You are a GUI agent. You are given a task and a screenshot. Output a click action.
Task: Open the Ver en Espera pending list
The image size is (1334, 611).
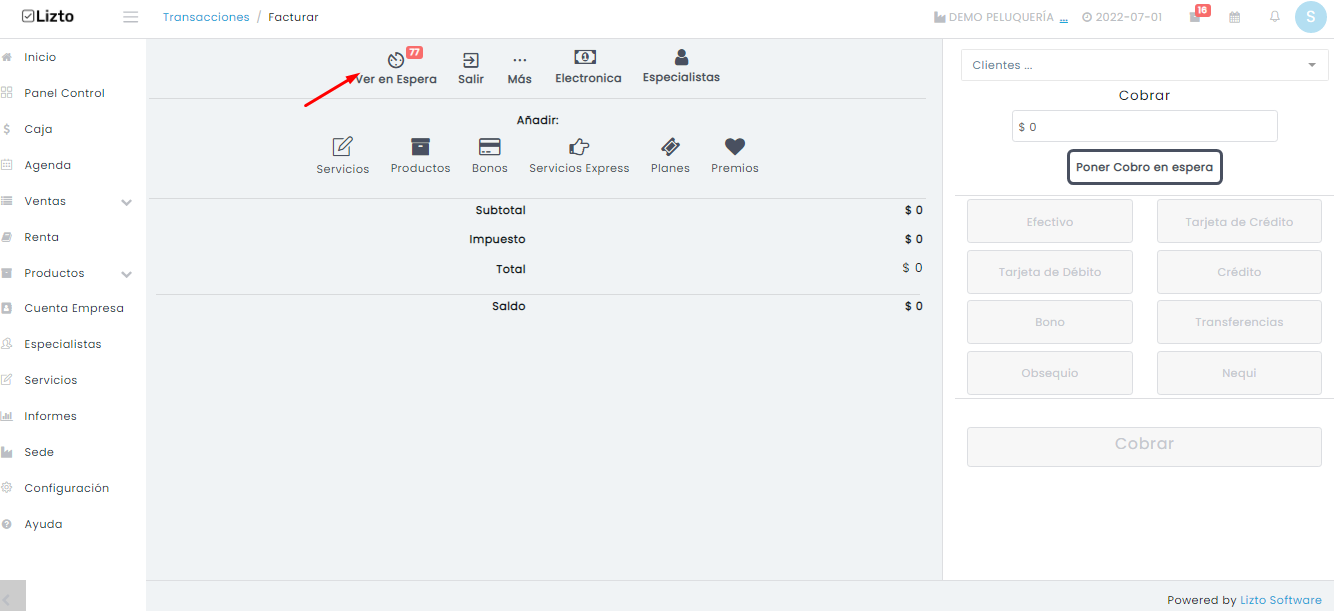coord(396,61)
